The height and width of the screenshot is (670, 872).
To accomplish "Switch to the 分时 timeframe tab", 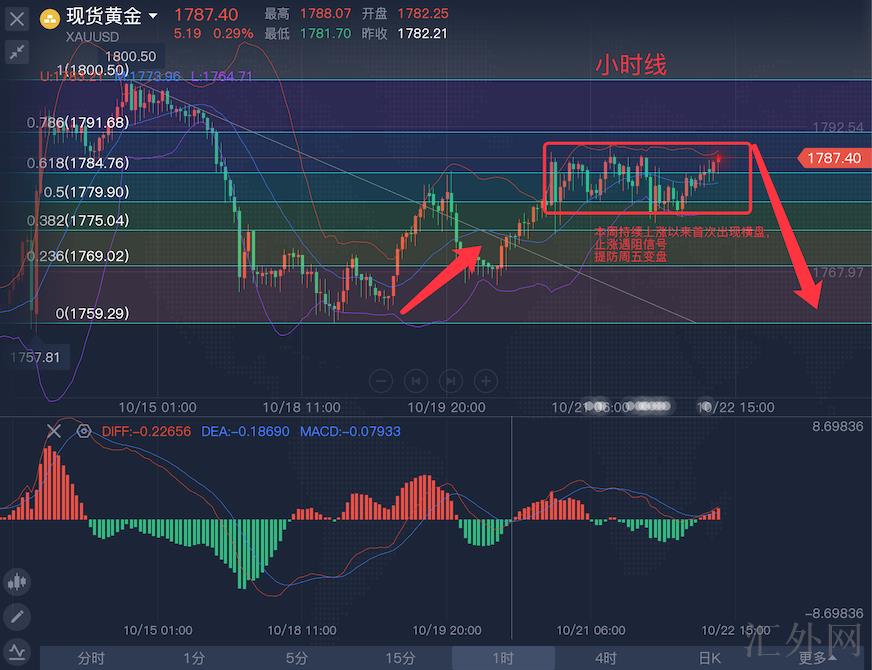I will (91, 658).
